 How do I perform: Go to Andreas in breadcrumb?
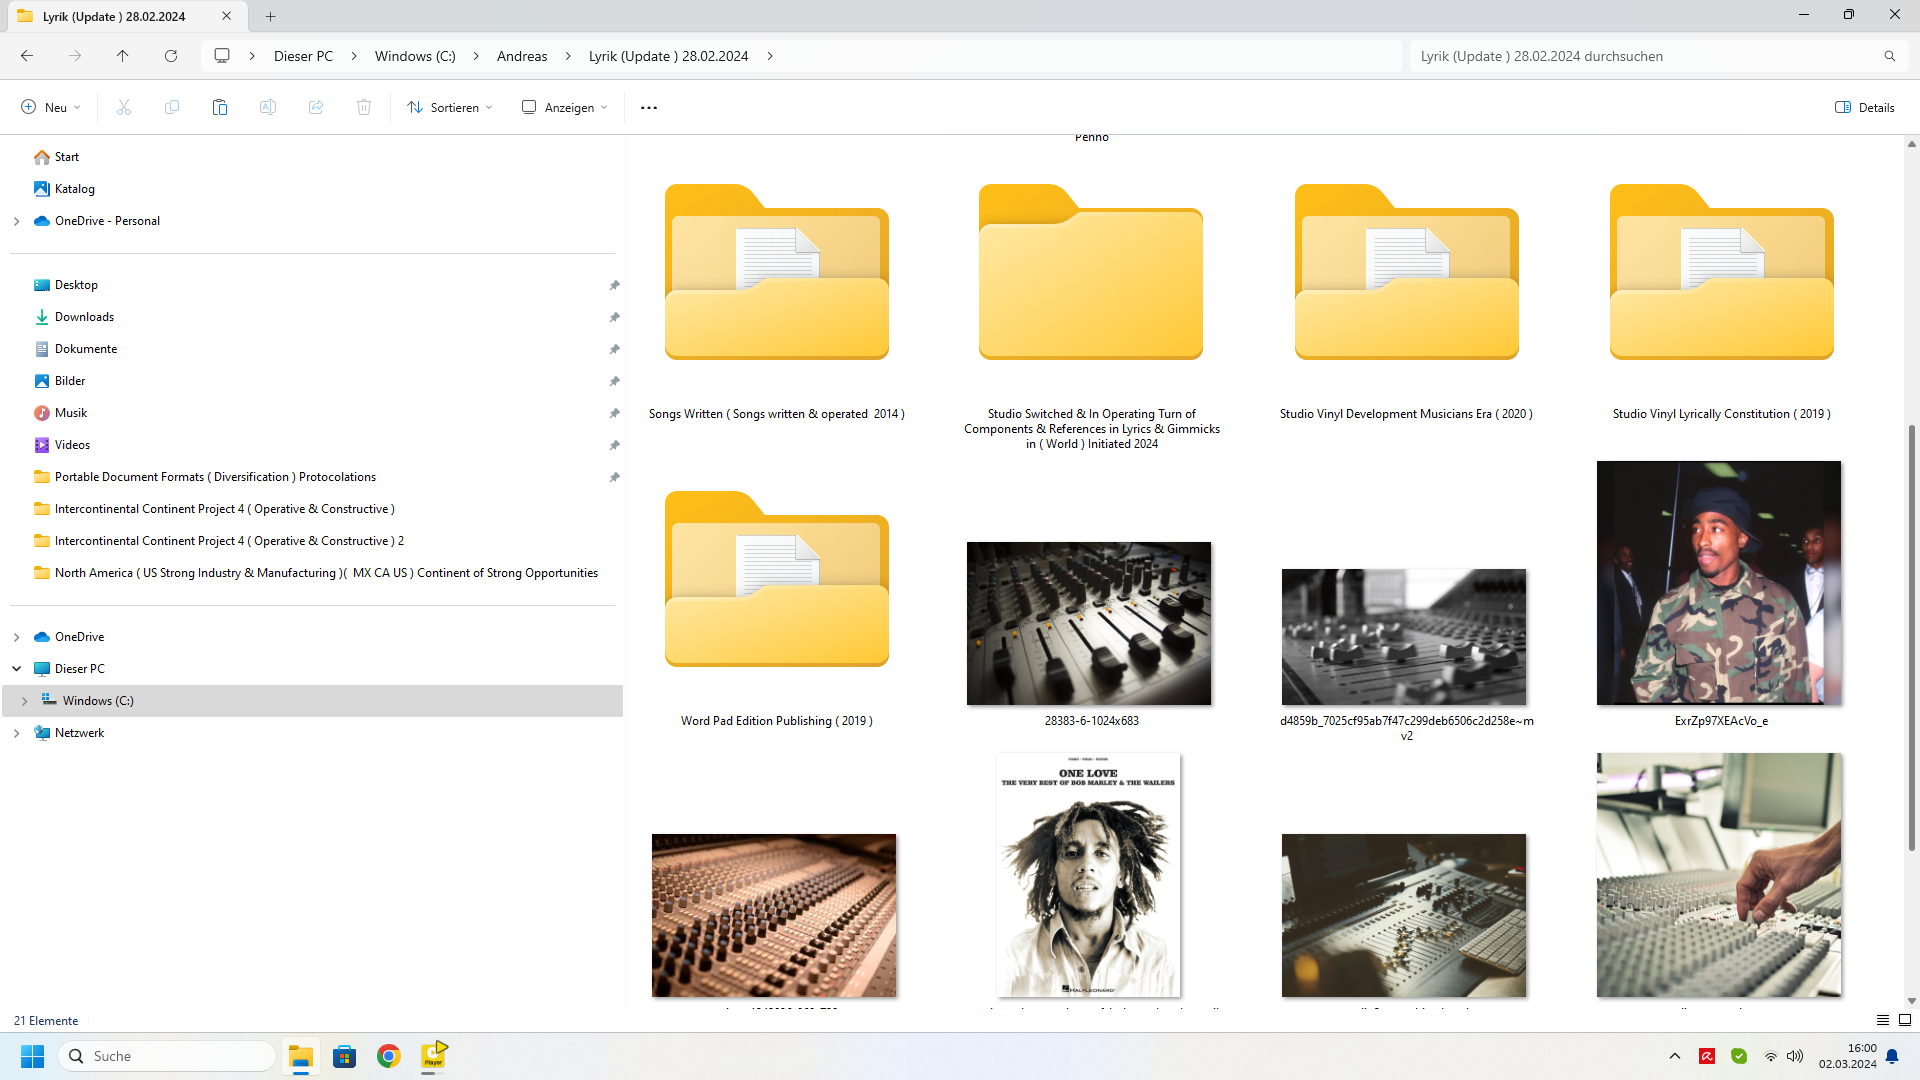coord(522,56)
